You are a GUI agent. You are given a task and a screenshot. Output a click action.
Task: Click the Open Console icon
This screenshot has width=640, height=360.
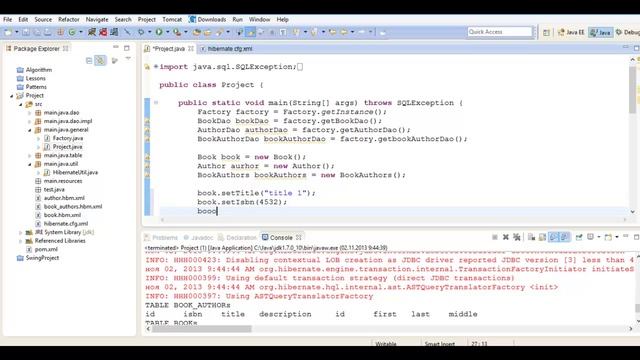point(608,237)
